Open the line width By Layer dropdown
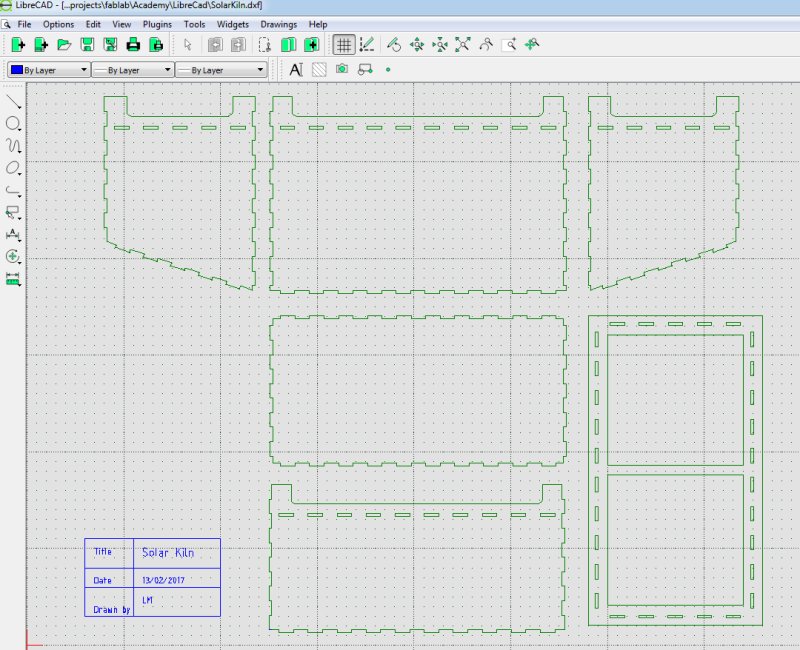800x650 pixels. point(133,70)
